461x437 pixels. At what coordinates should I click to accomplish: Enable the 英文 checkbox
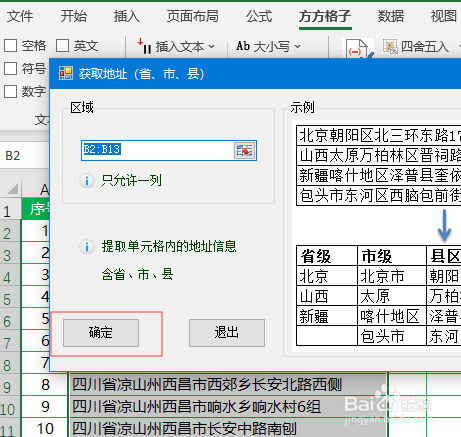62,46
